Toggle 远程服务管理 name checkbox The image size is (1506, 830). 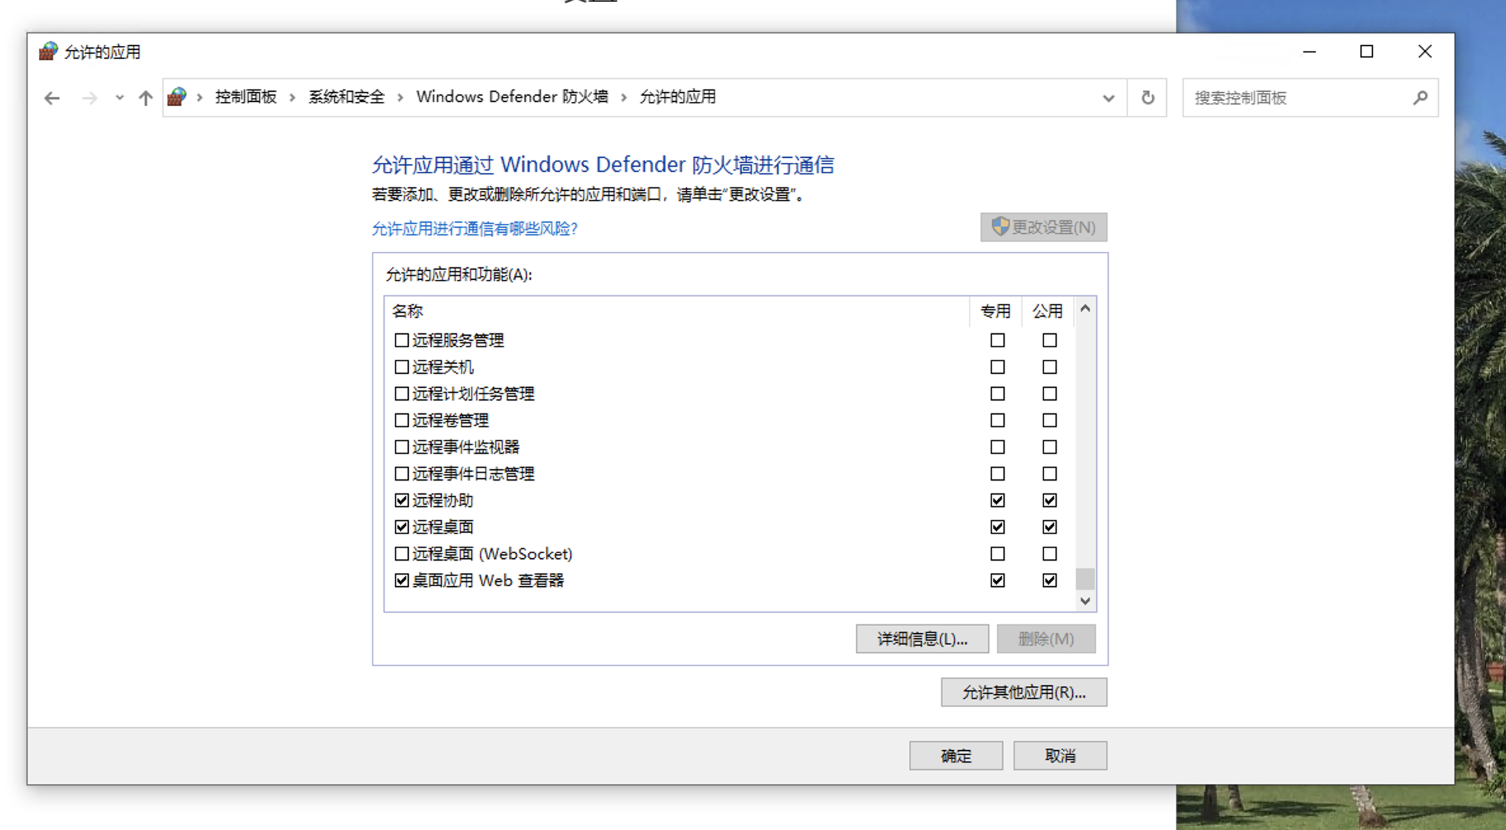(402, 341)
